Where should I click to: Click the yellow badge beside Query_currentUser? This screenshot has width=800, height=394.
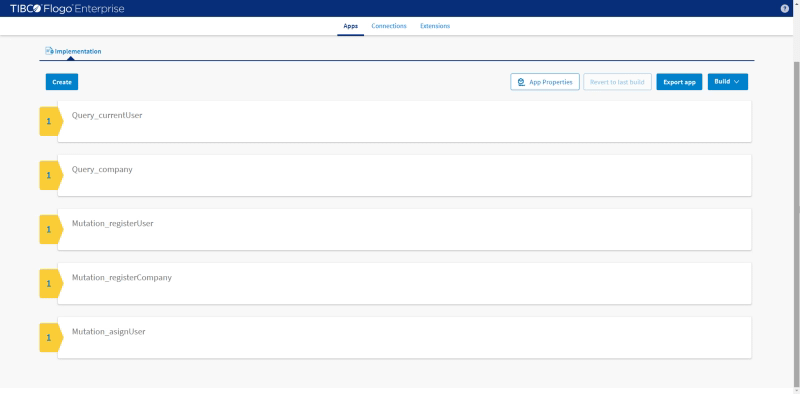click(51, 121)
